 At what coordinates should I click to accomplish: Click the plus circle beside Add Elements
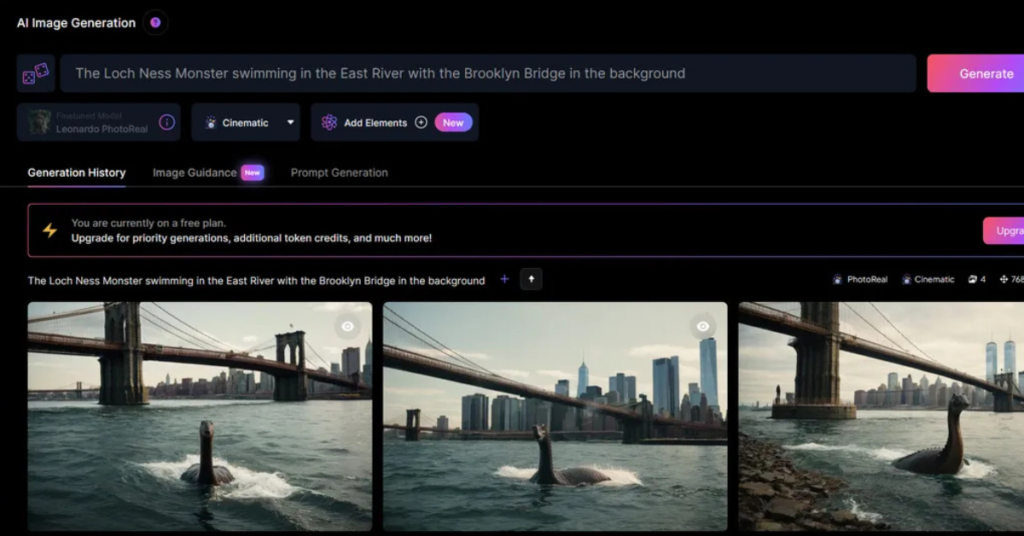[421, 122]
